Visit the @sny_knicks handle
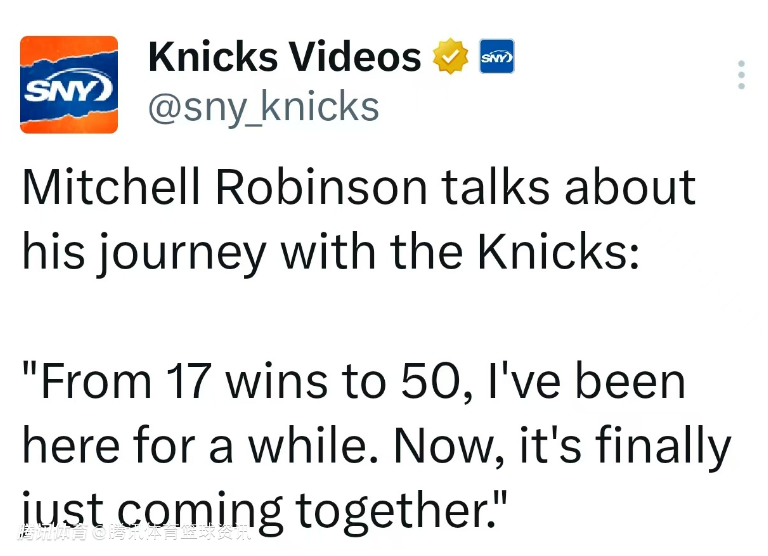Image resolution: width=768 pixels, height=556 pixels. tap(264, 108)
